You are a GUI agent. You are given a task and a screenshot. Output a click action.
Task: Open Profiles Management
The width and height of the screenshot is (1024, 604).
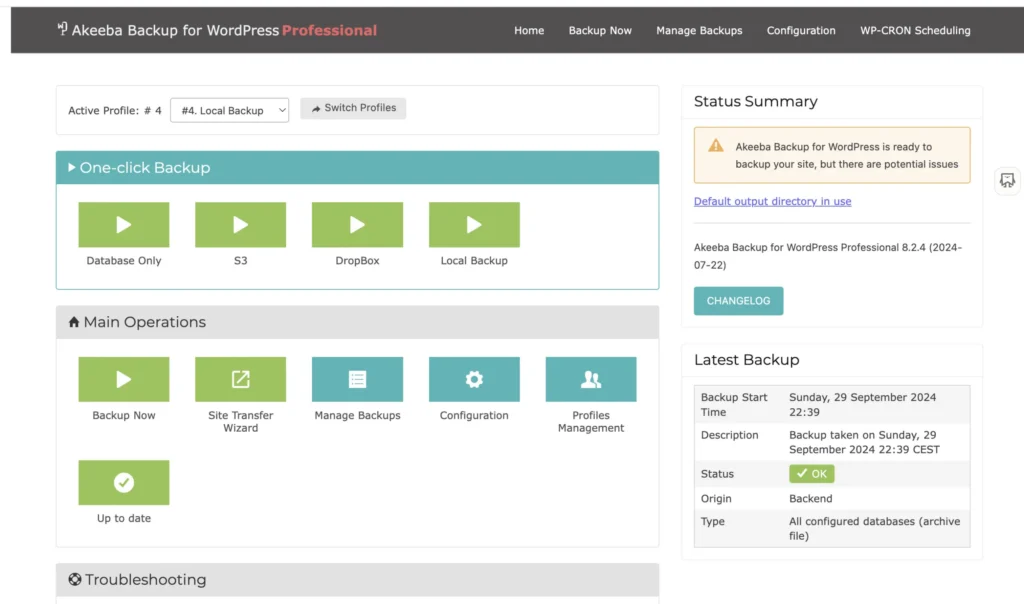tap(590, 380)
